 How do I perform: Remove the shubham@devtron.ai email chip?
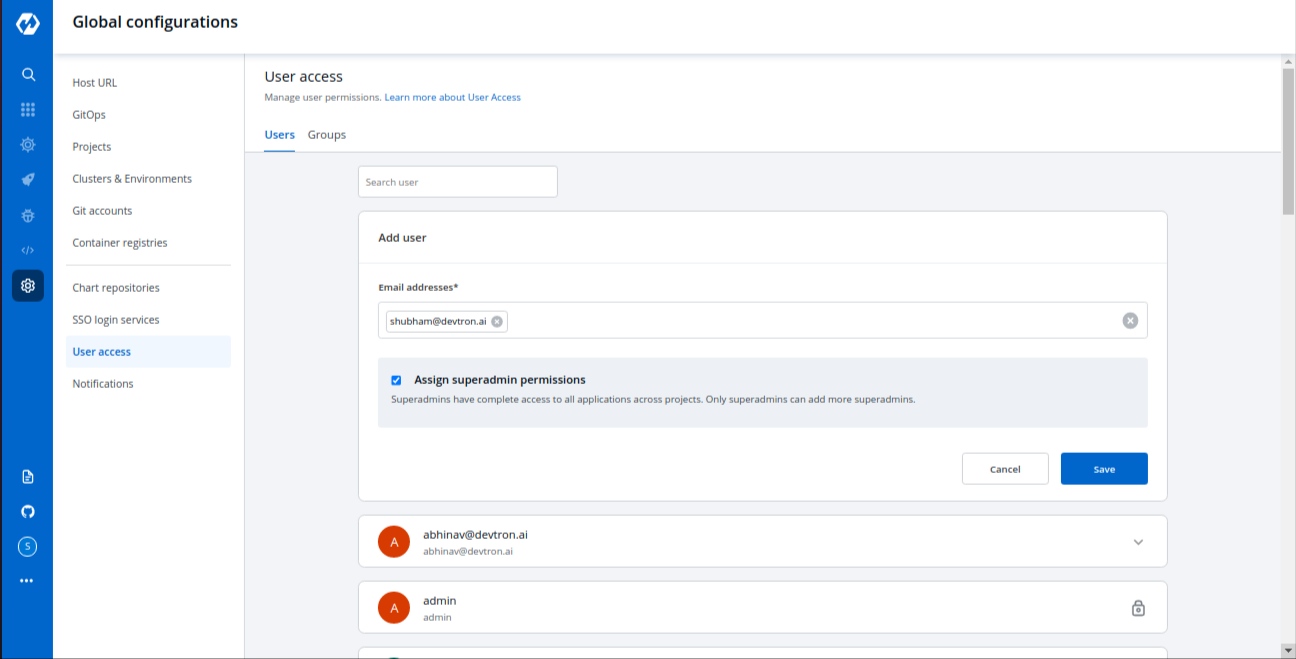(x=497, y=321)
